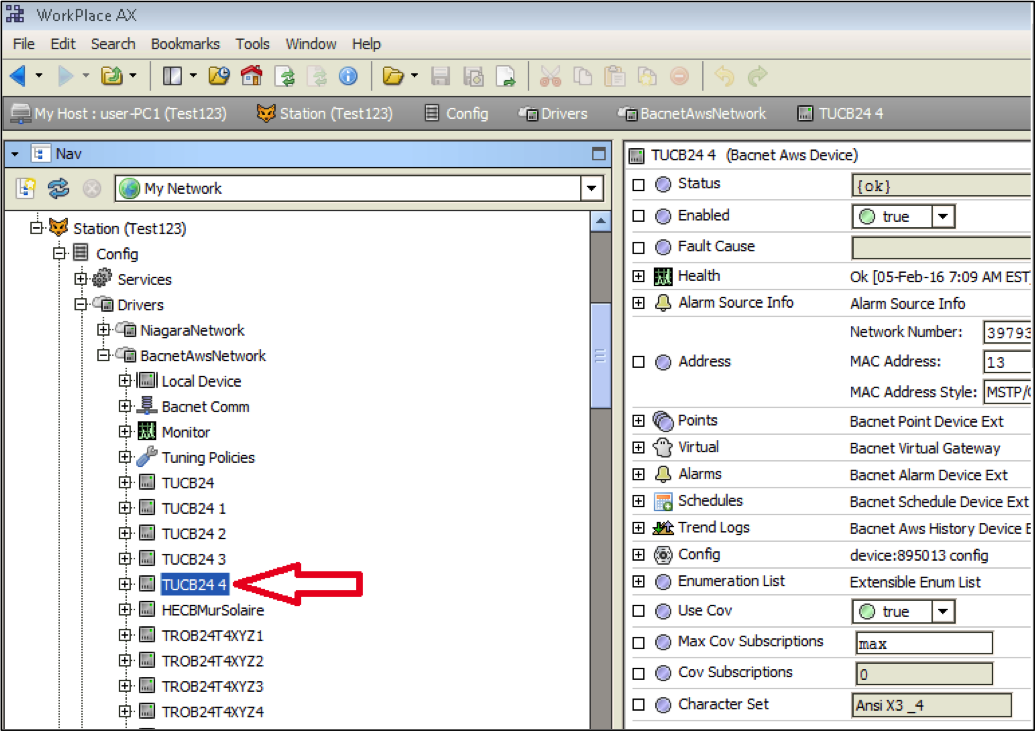Open the Enabled true dropdown
1035x731 pixels.
pos(943,216)
